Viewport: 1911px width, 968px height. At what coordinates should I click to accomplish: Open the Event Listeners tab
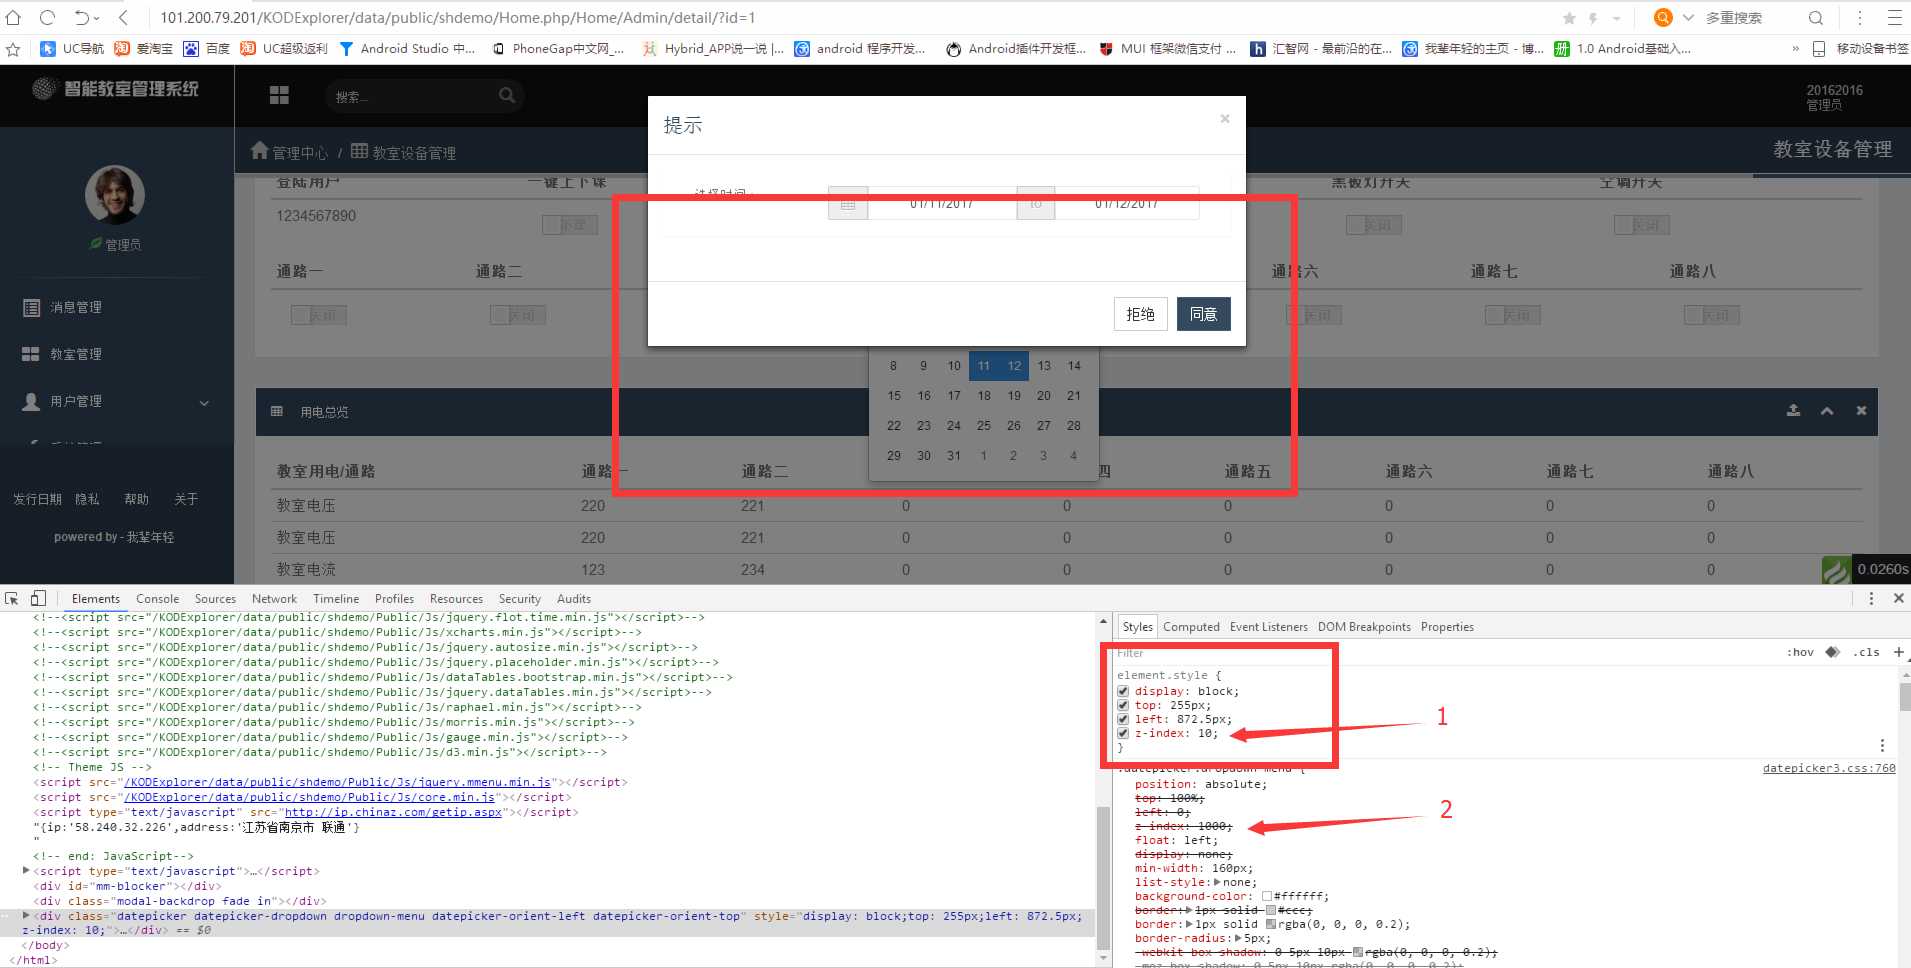pos(1269,627)
